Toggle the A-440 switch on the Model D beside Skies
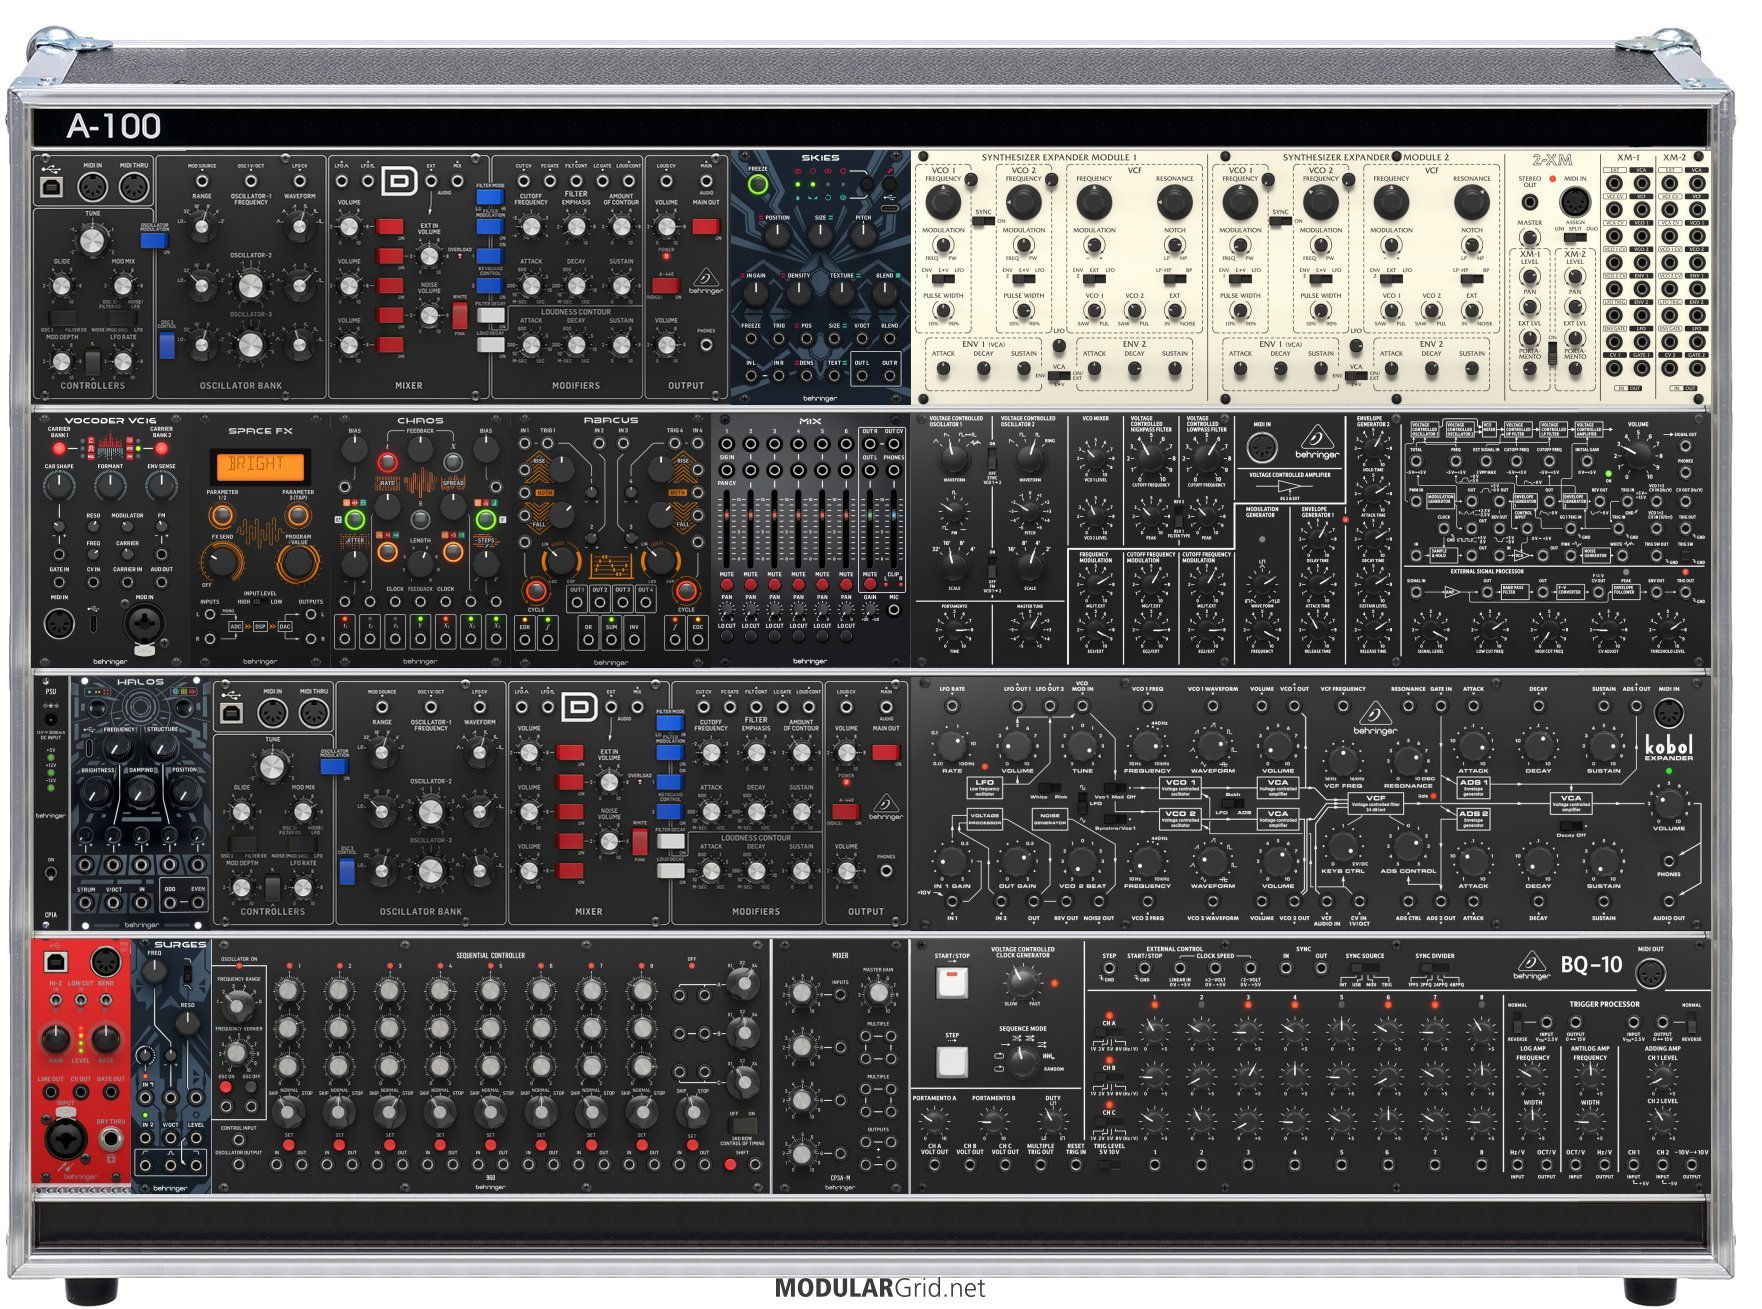 click(x=666, y=285)
